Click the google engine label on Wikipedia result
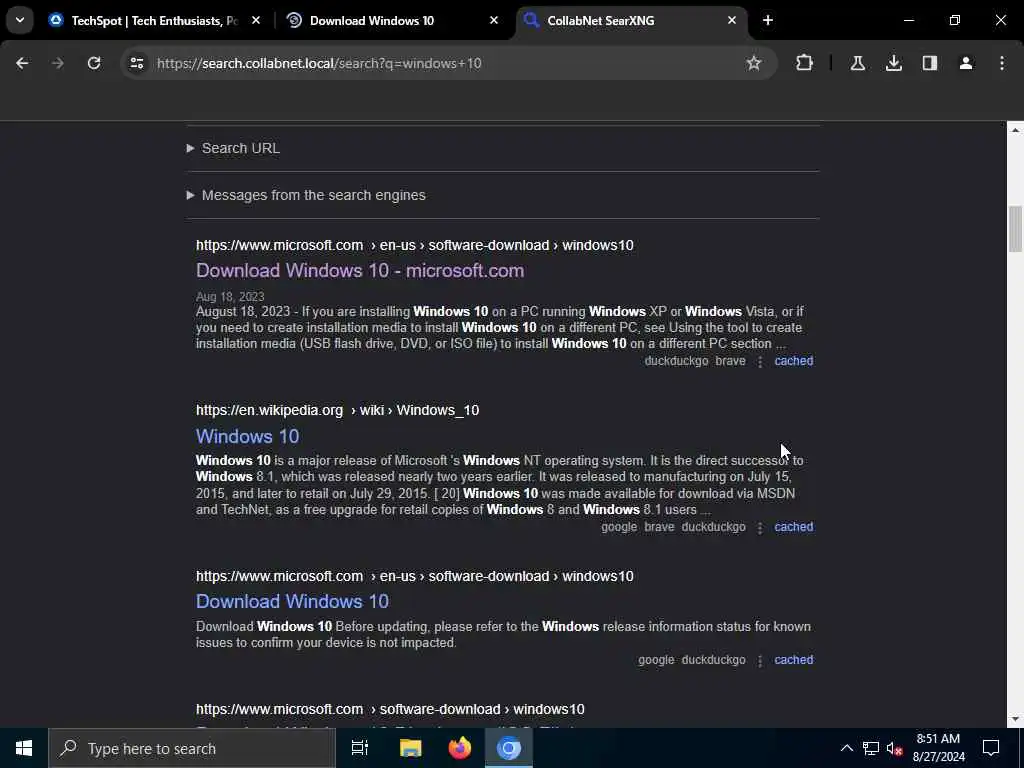The image size is (1024, 768). [619, 526]
